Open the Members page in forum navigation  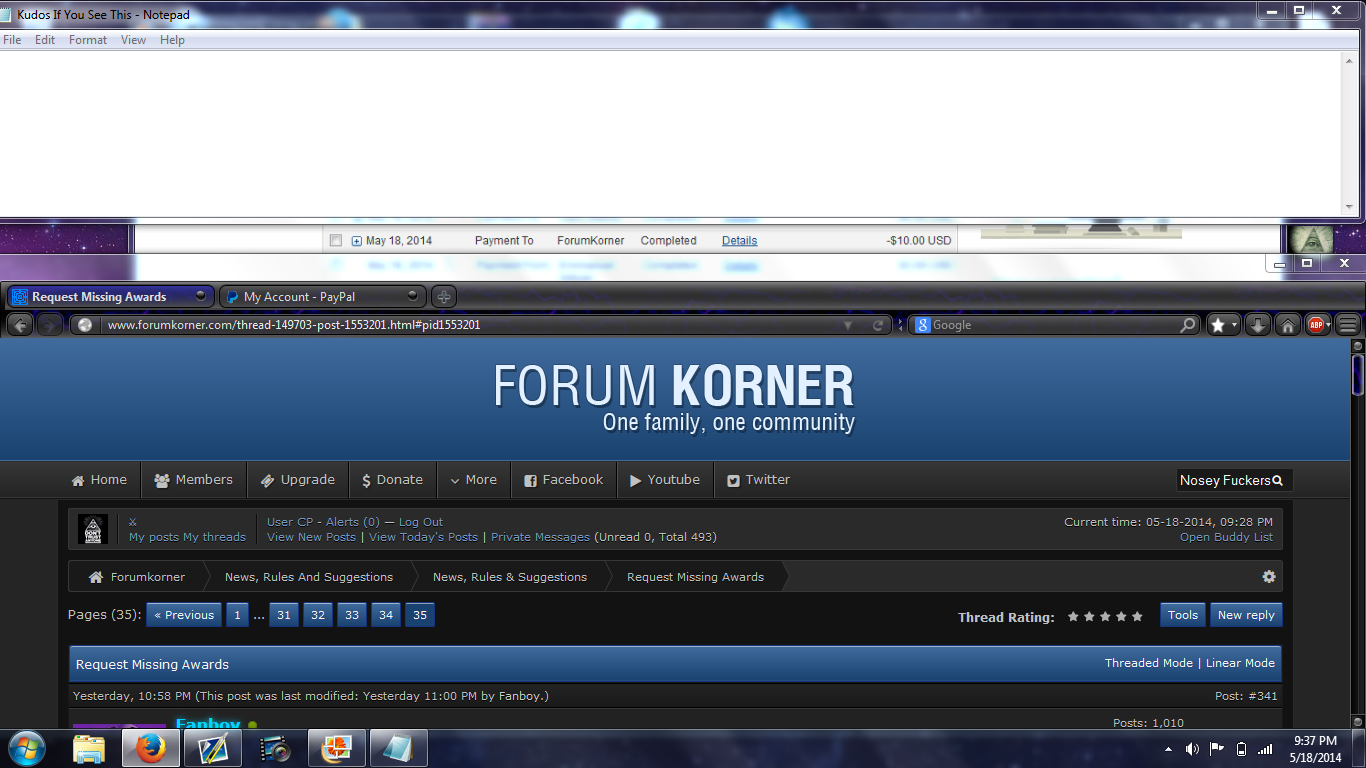(193, 480)
